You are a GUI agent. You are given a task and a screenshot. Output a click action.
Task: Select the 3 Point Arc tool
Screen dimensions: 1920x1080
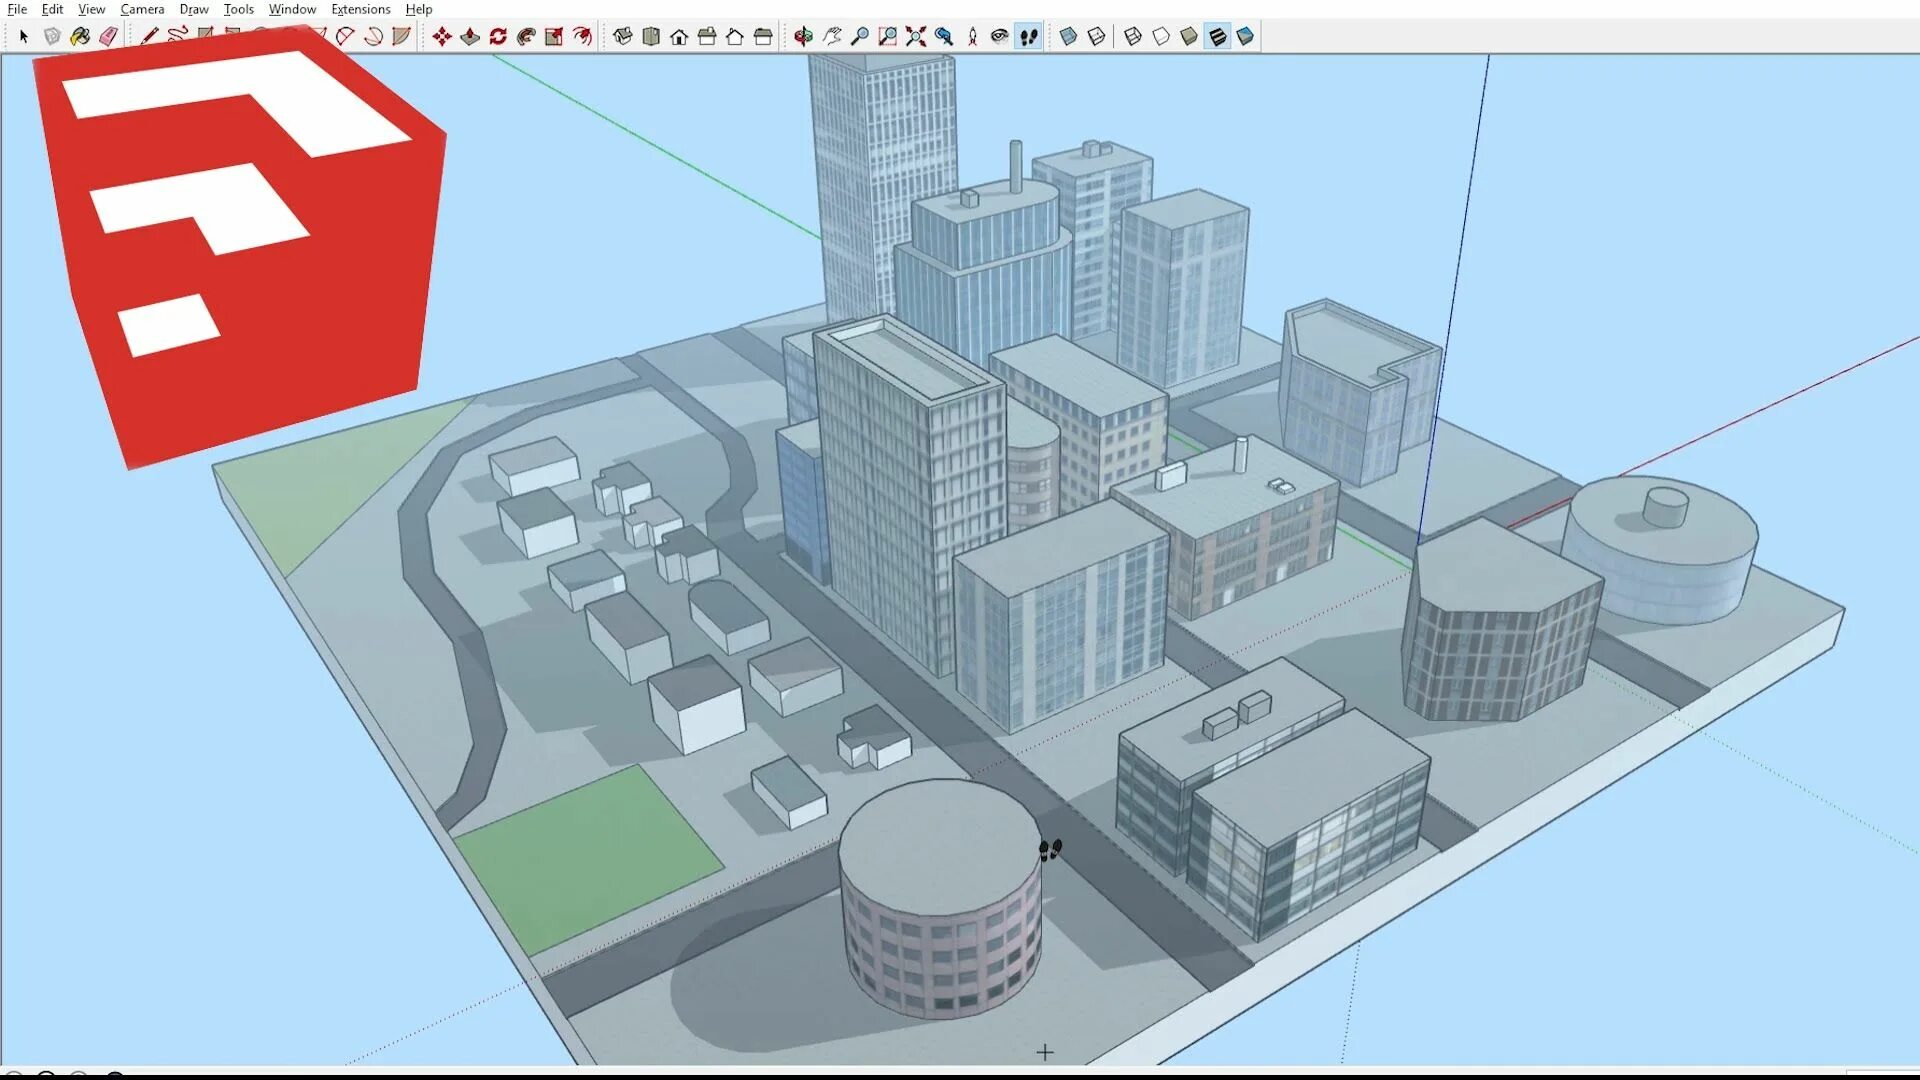373,37
